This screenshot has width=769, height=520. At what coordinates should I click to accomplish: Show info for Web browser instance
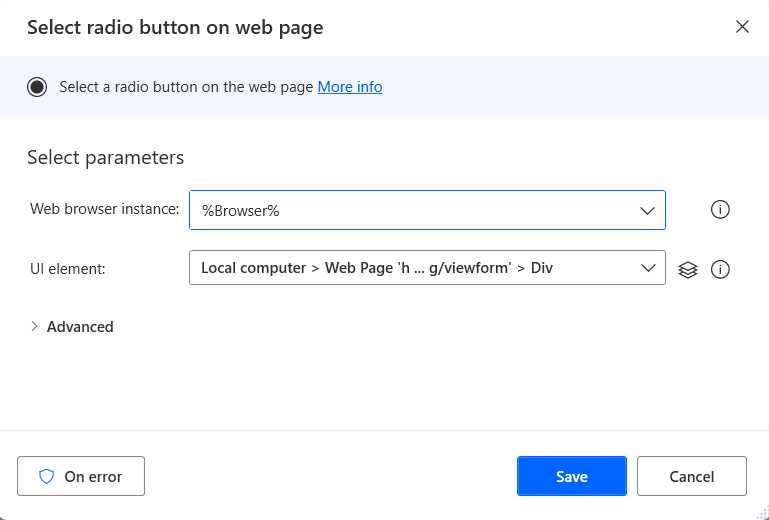(720, 209)
